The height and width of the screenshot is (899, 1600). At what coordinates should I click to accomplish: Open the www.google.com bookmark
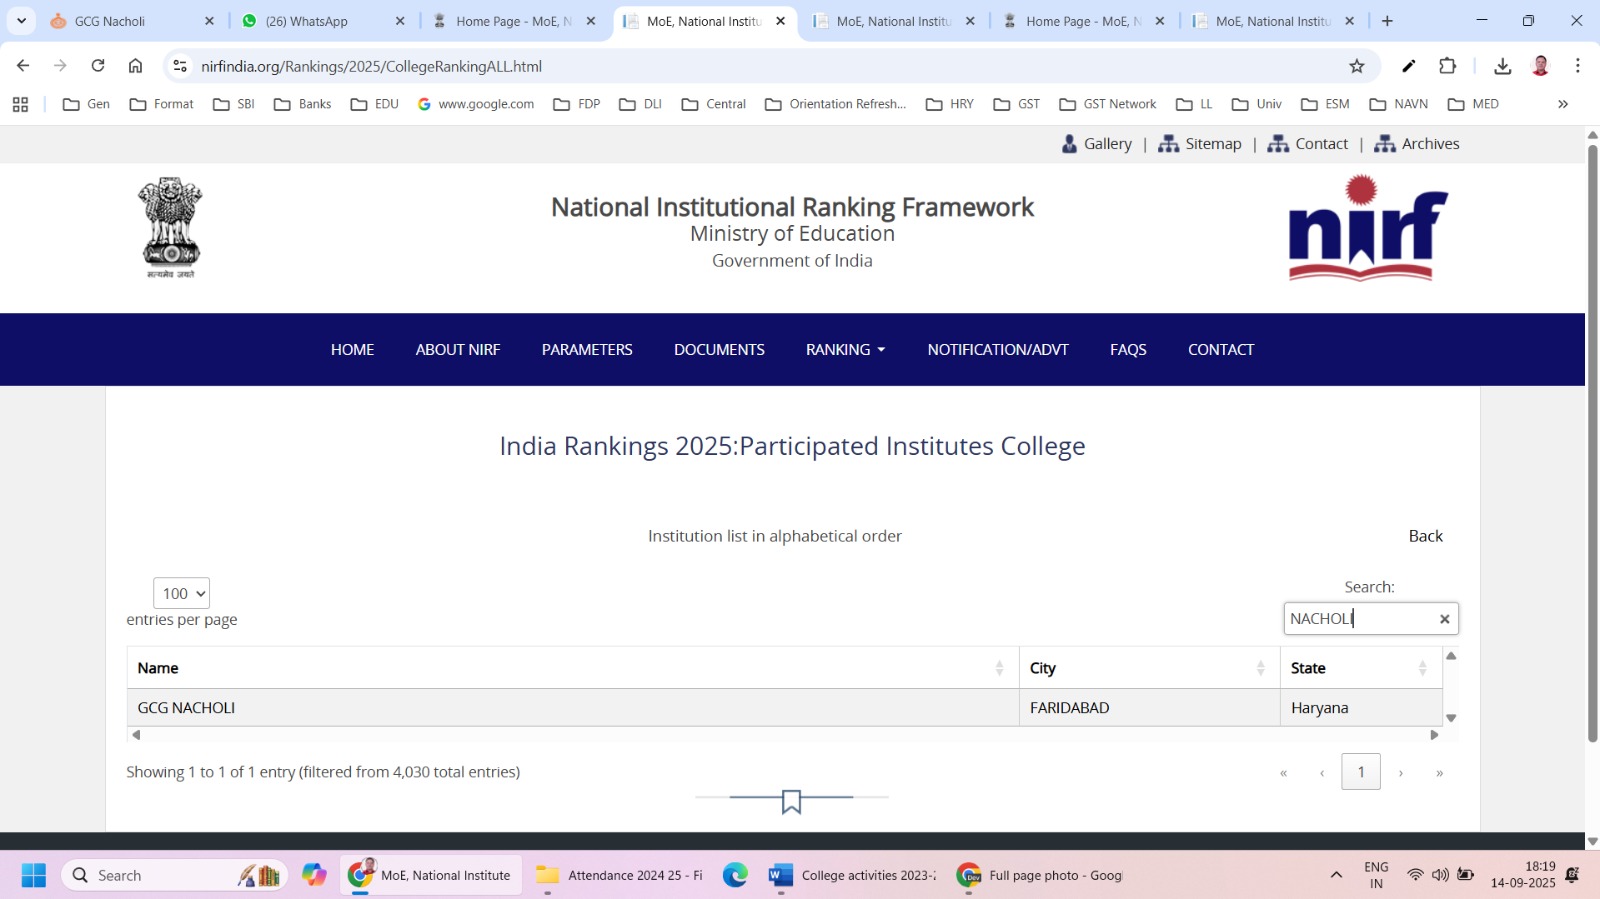pos(476,104)
